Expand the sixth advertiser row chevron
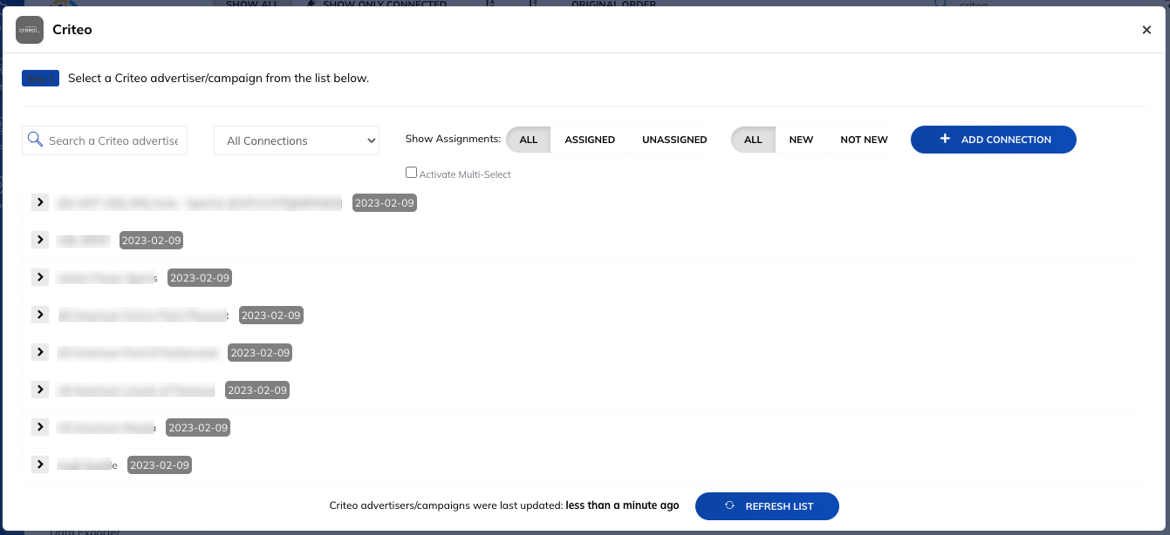Viewport: 1170px width, 535px height. [40, 389]
